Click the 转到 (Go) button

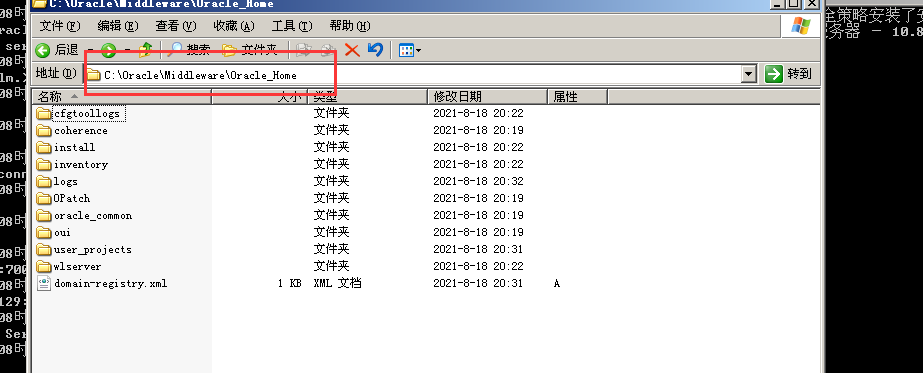[x=789, y=74]
